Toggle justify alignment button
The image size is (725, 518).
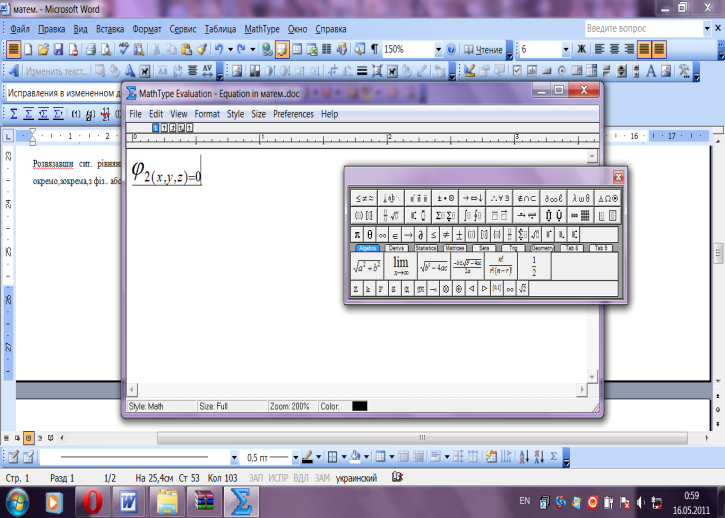coord(644,49)
